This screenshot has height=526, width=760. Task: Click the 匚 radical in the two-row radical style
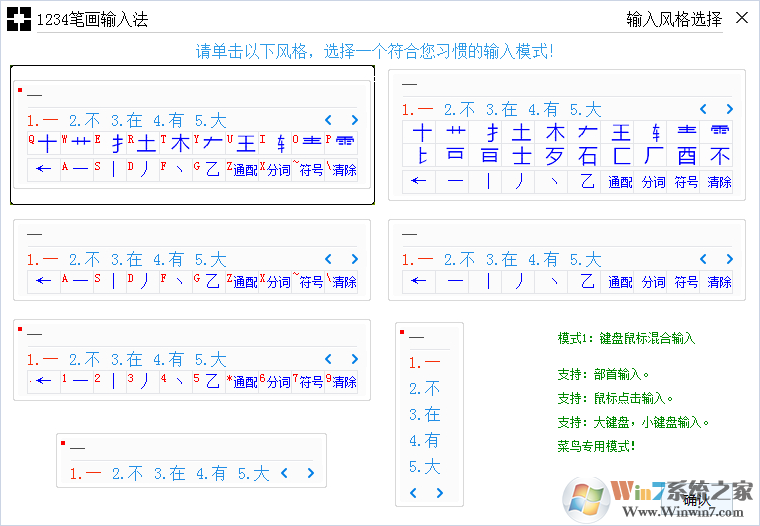pos(620,156)
